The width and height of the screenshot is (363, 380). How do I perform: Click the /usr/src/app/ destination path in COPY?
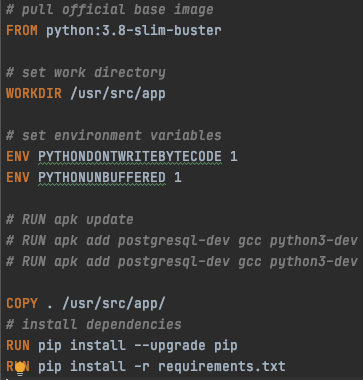pyautogui.click(x=114, y=304)
